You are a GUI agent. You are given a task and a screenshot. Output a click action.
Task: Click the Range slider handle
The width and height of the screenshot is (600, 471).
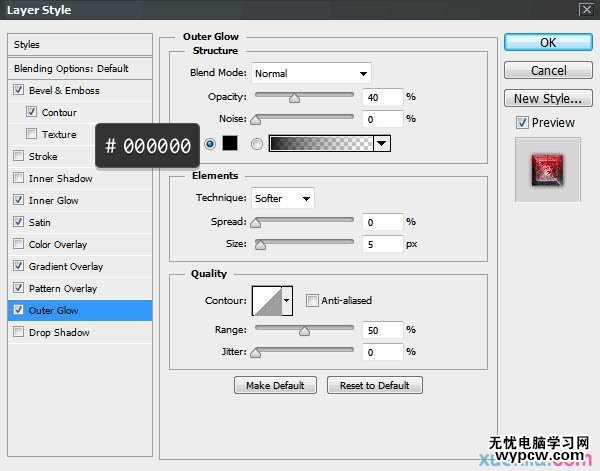pos(304,331)
